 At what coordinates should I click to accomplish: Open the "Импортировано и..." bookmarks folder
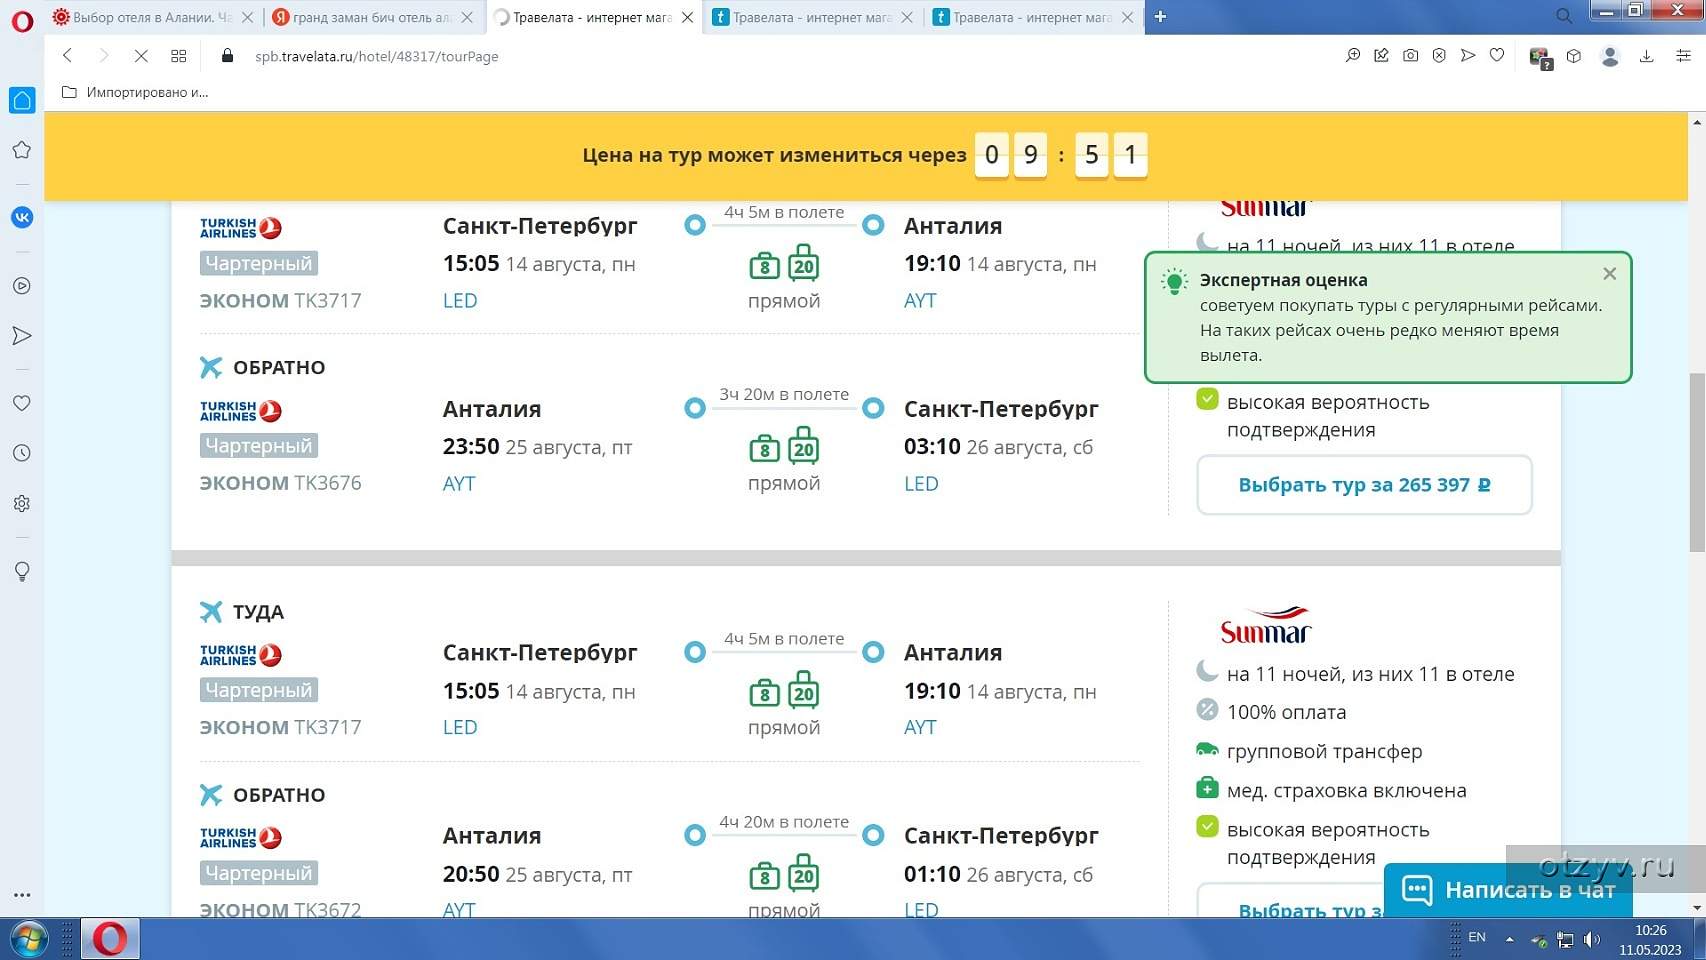coord(135,92)
